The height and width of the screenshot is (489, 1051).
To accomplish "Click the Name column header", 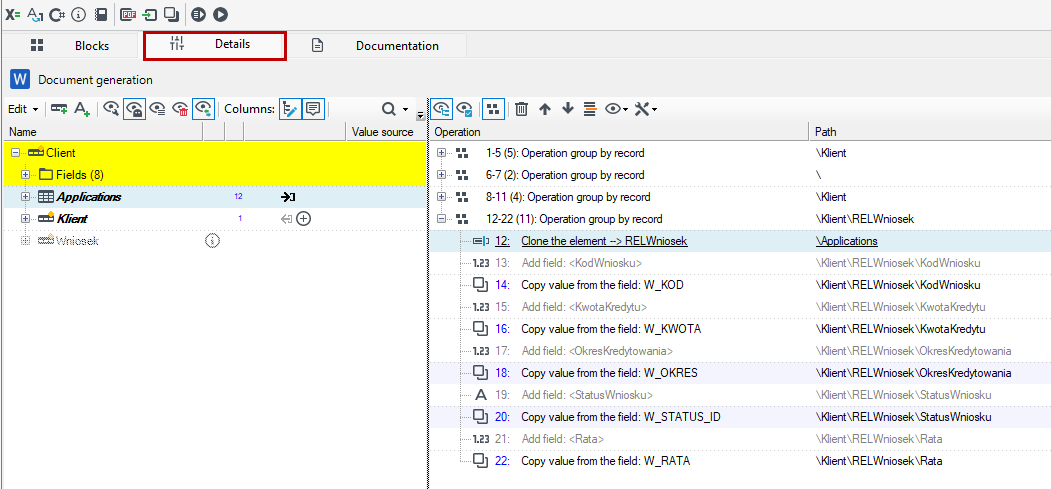I will point(103,132).
